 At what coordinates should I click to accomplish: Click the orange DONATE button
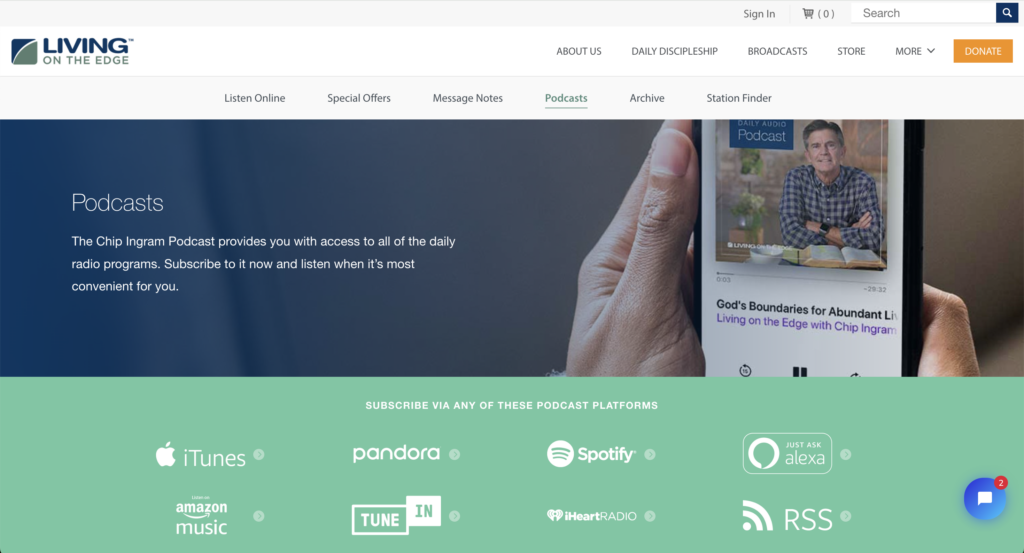[x=983, y=51]
